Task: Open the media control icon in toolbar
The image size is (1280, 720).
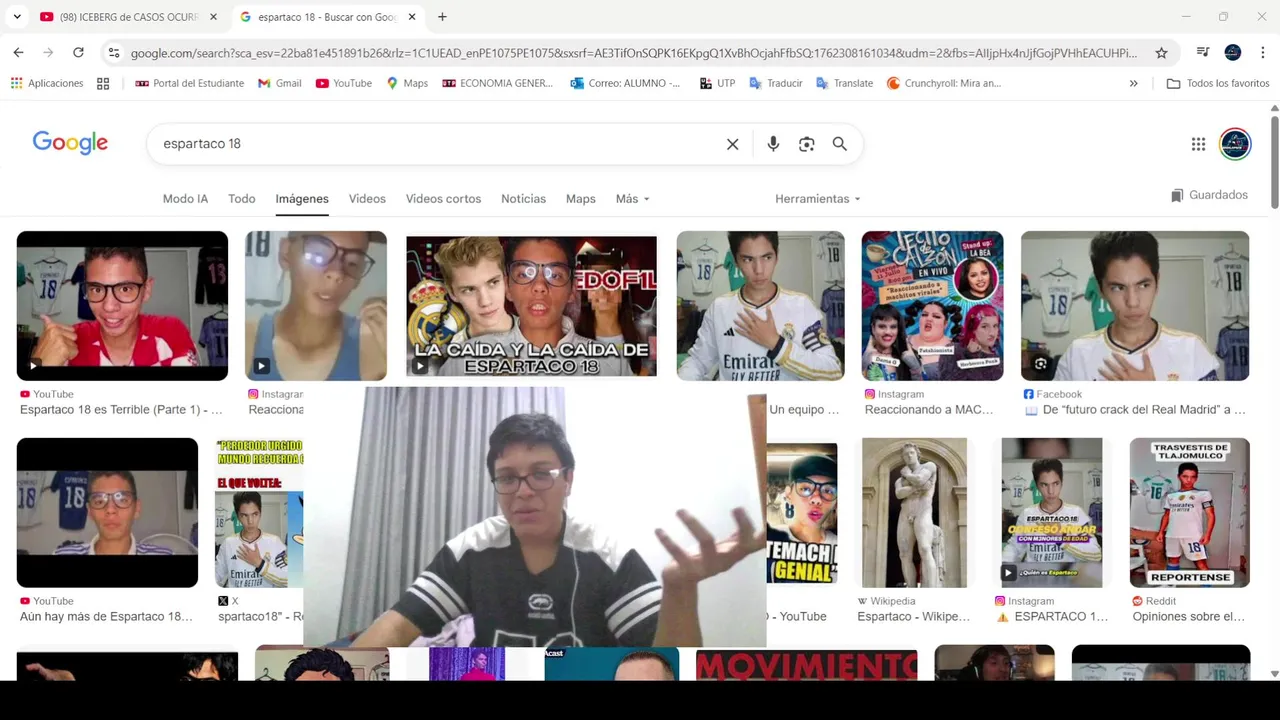Action: (x=1203, y=52)
